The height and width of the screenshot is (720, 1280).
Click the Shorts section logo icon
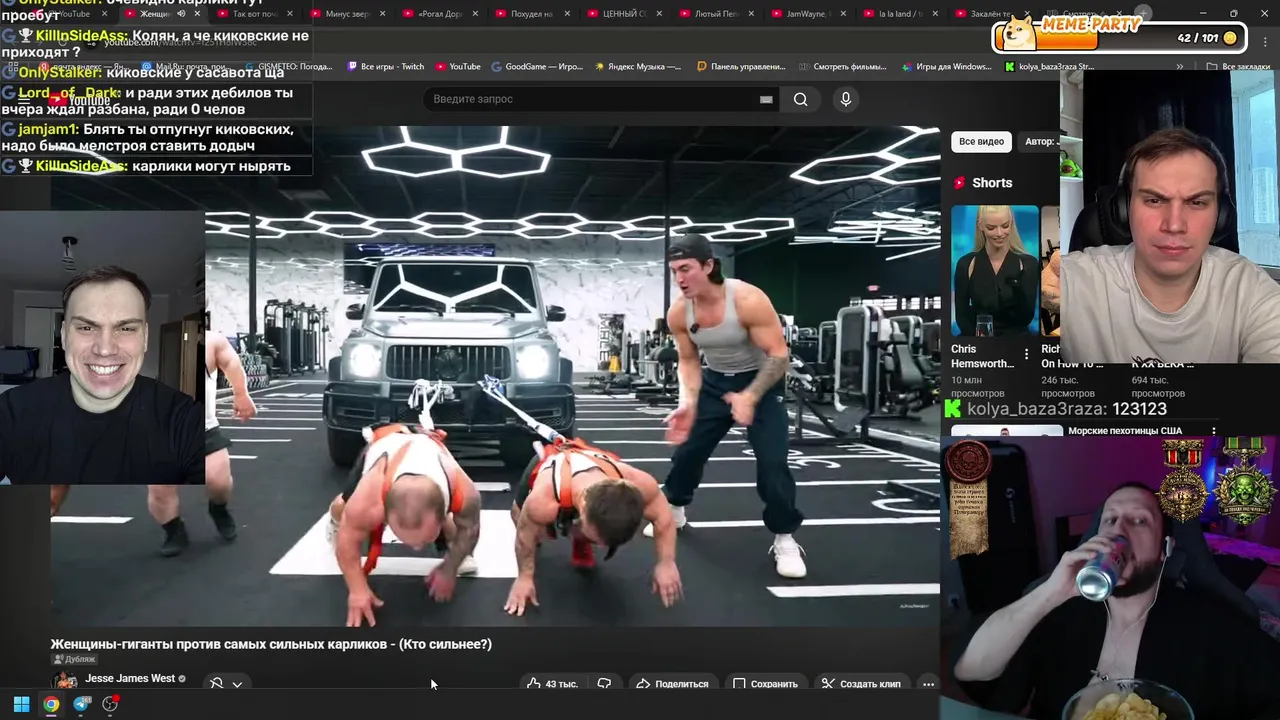(x=959, y=183)
